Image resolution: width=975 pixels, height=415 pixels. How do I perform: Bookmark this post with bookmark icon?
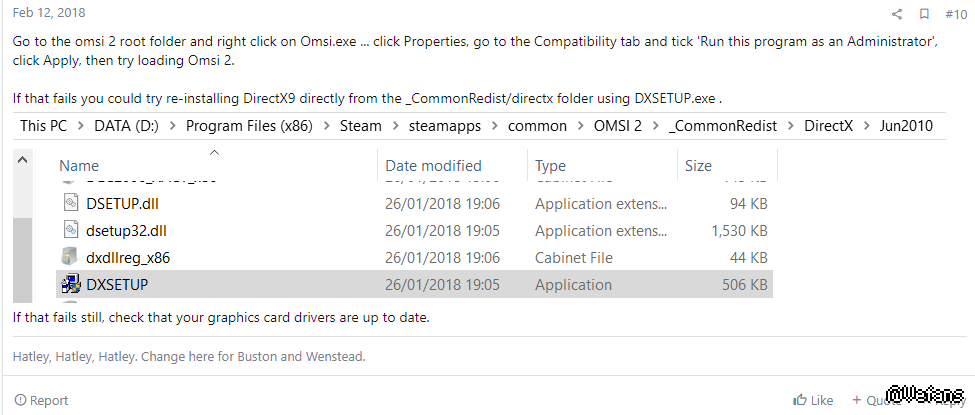point(925,14)
